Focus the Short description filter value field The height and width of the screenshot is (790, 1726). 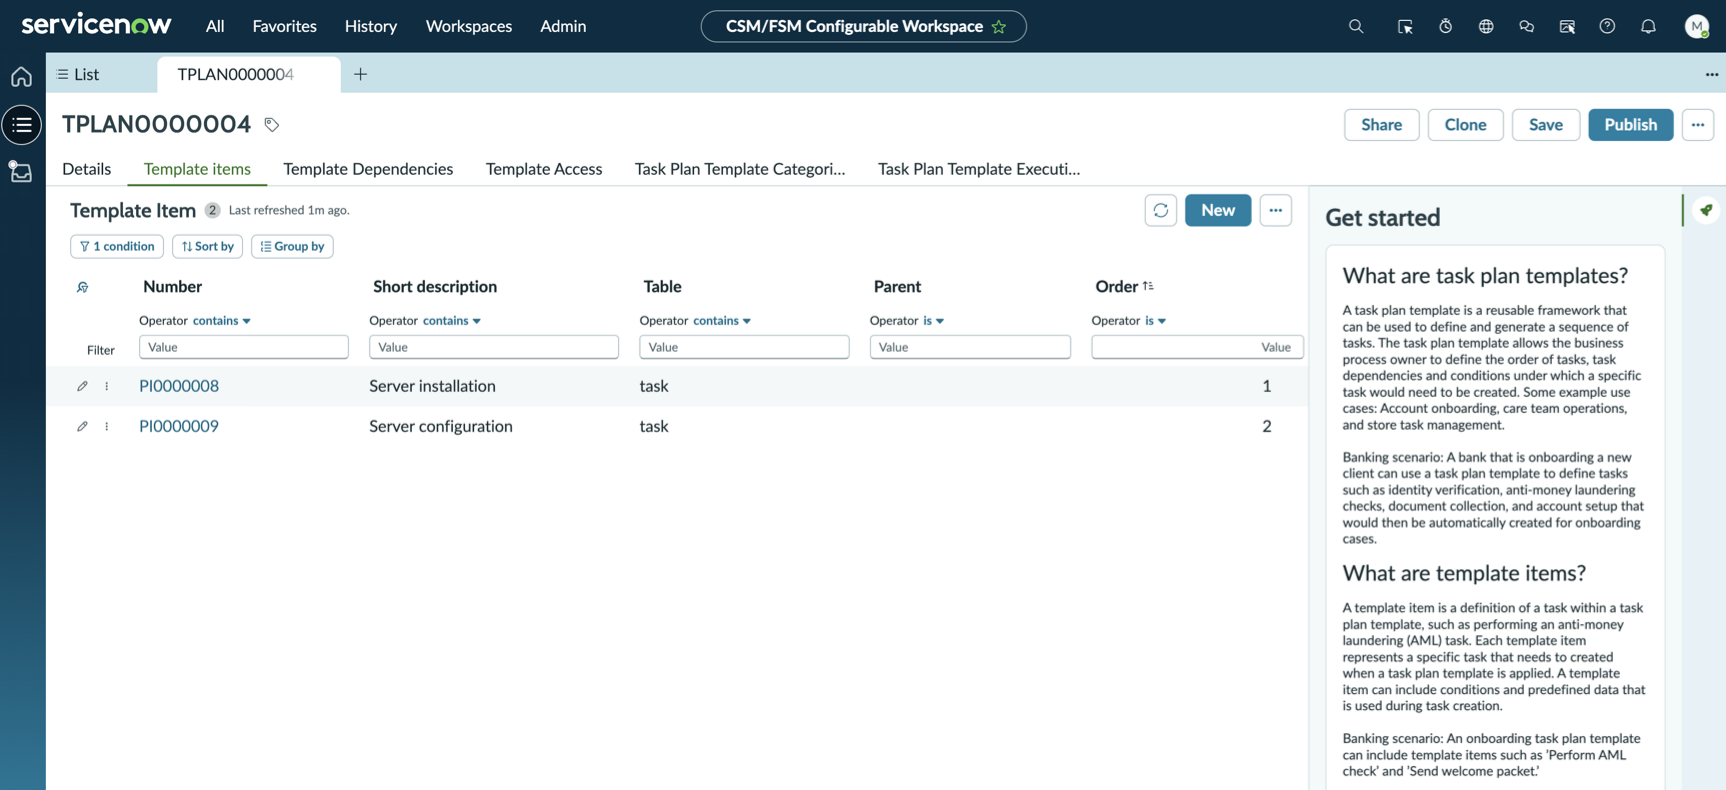494,347
